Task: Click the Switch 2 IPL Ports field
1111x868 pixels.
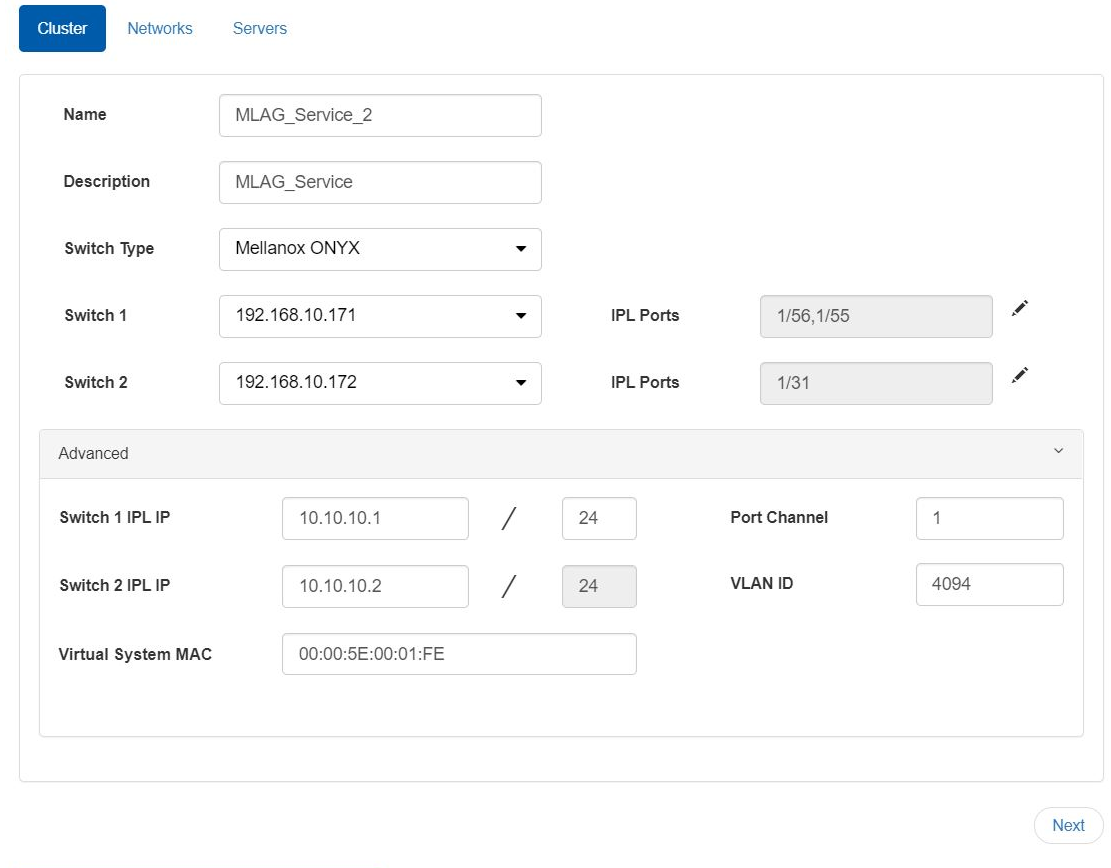Action: coord(876,383)
